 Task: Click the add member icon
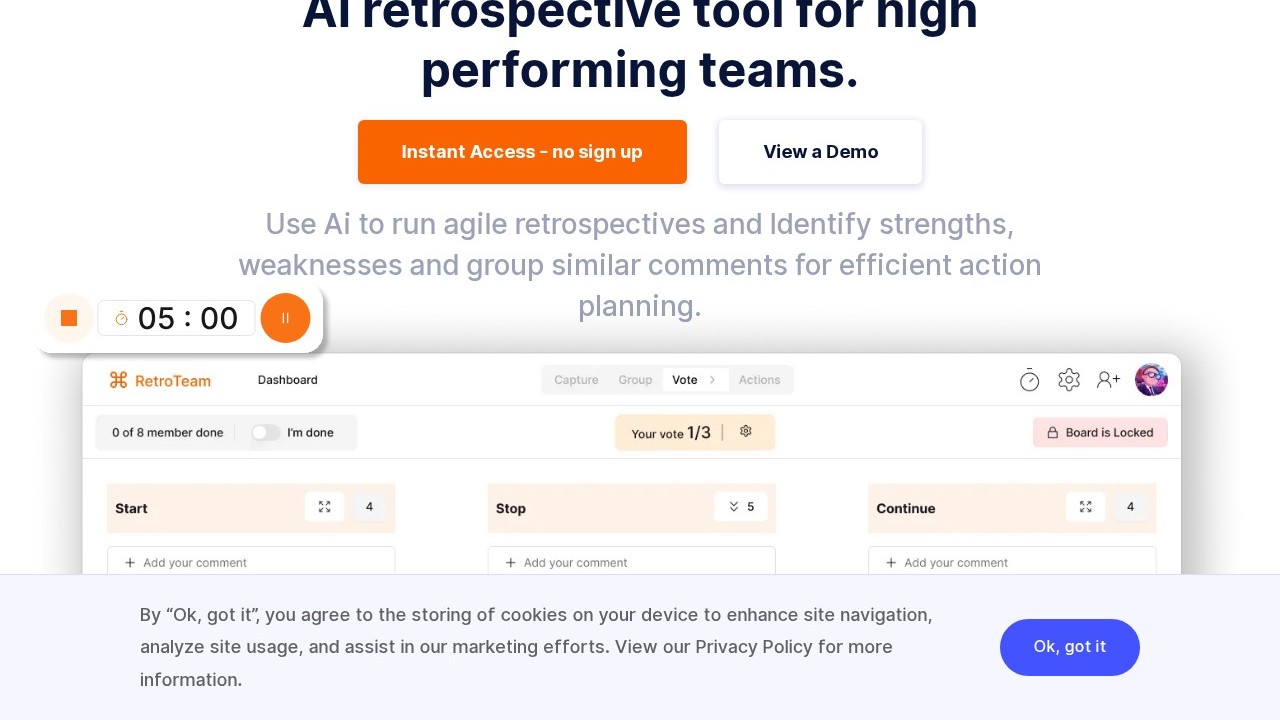[x=1108, y=380]
